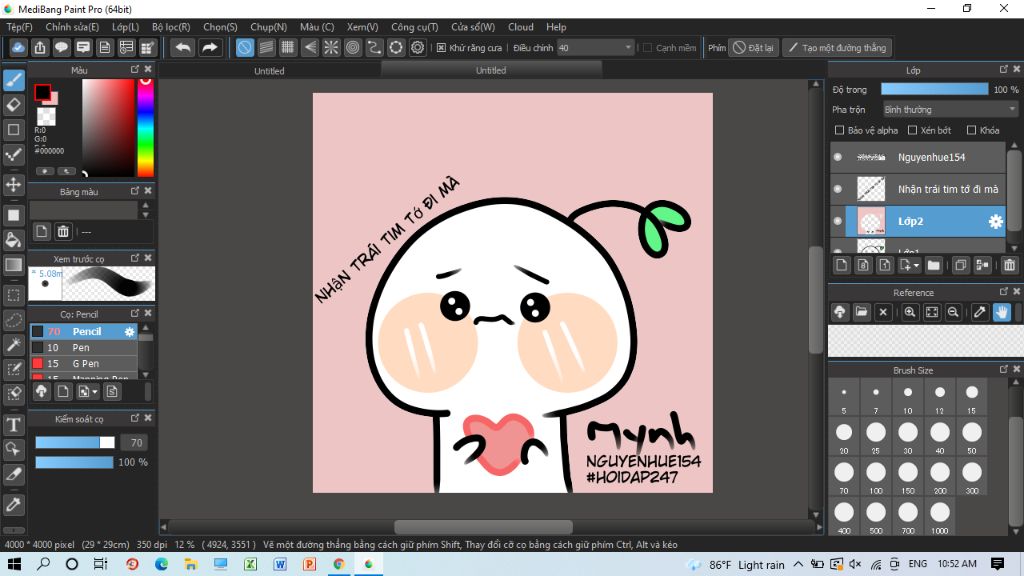Enable the Bảo vệ alpha checkbox

pos(840,131)
